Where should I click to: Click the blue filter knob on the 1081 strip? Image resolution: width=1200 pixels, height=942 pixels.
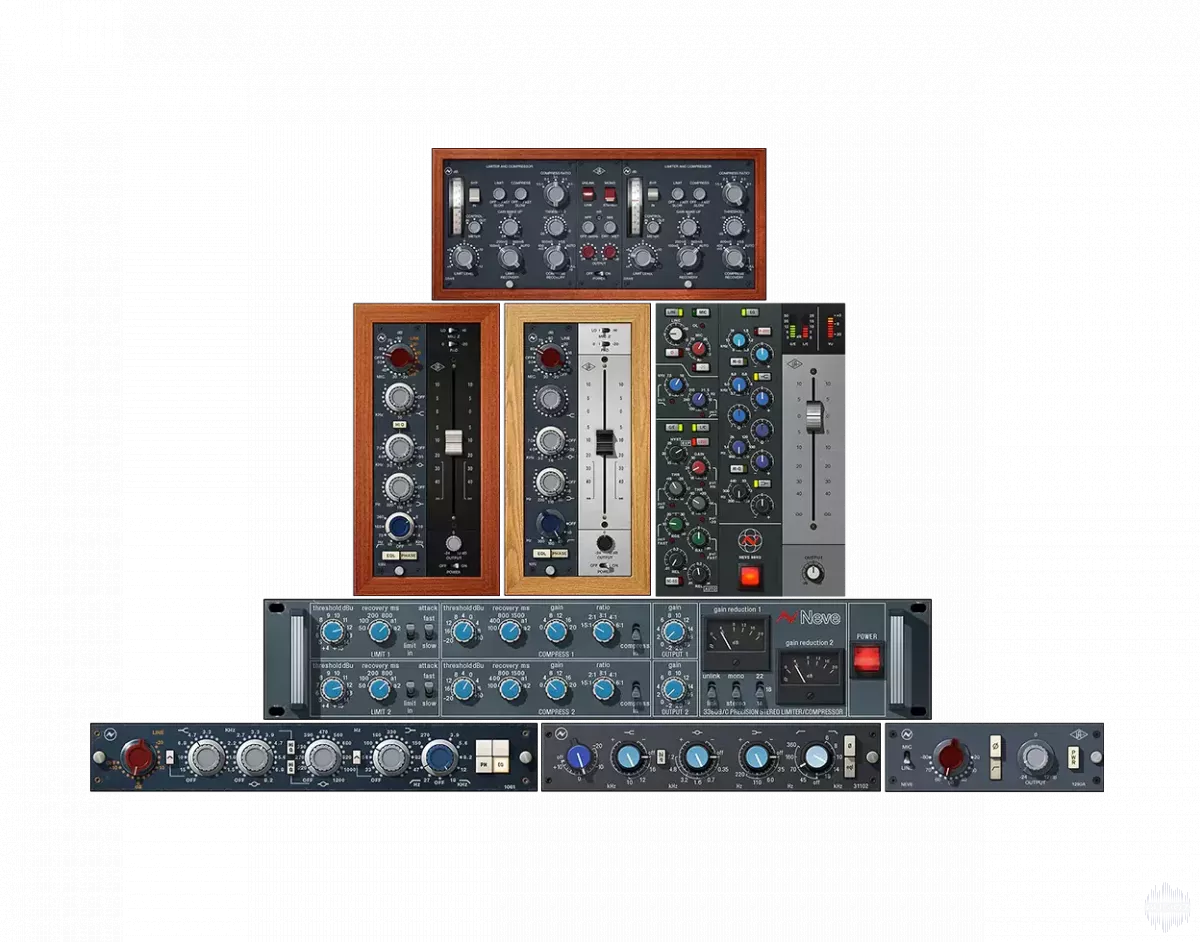439,757
